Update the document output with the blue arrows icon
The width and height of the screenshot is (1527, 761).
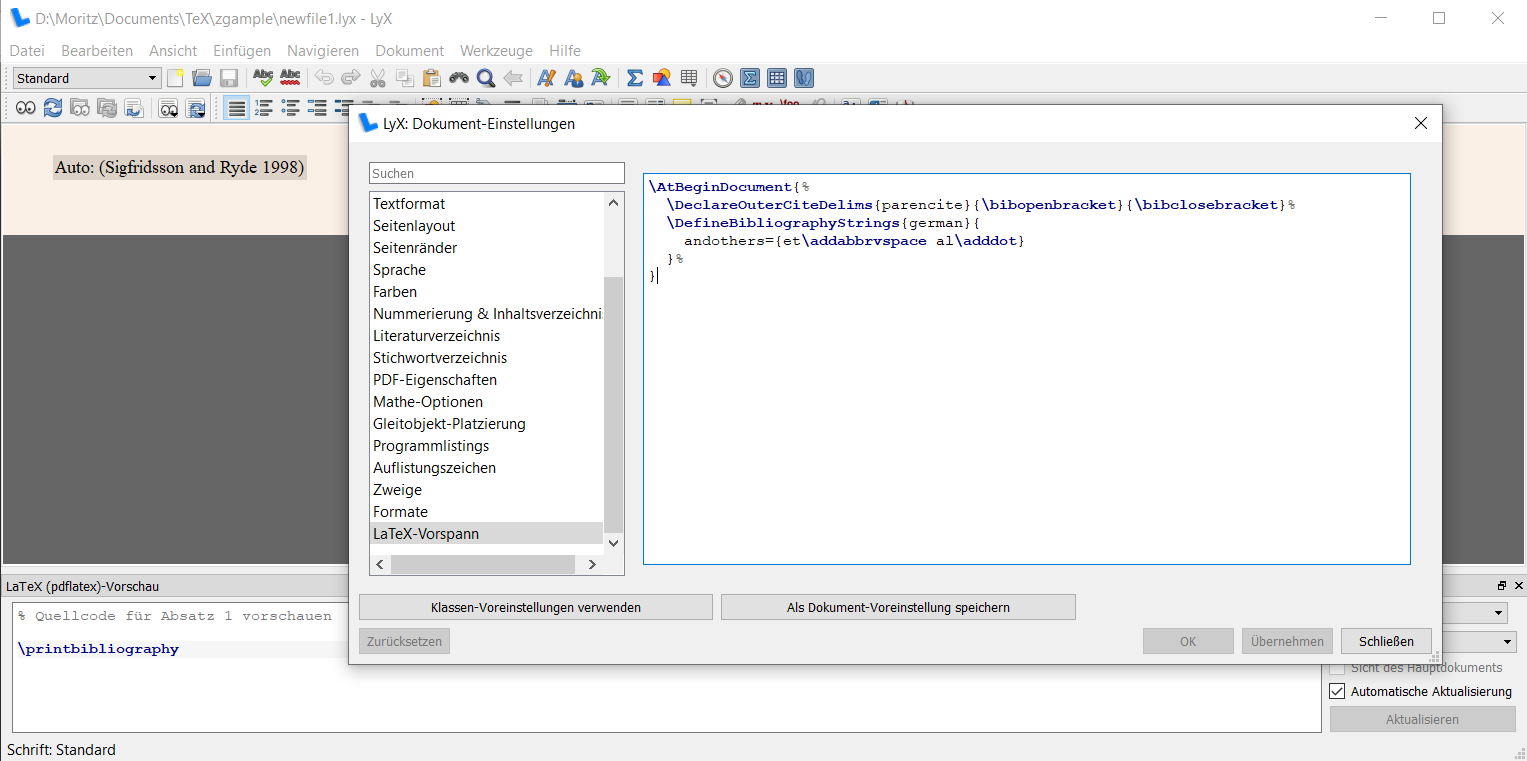53,108
